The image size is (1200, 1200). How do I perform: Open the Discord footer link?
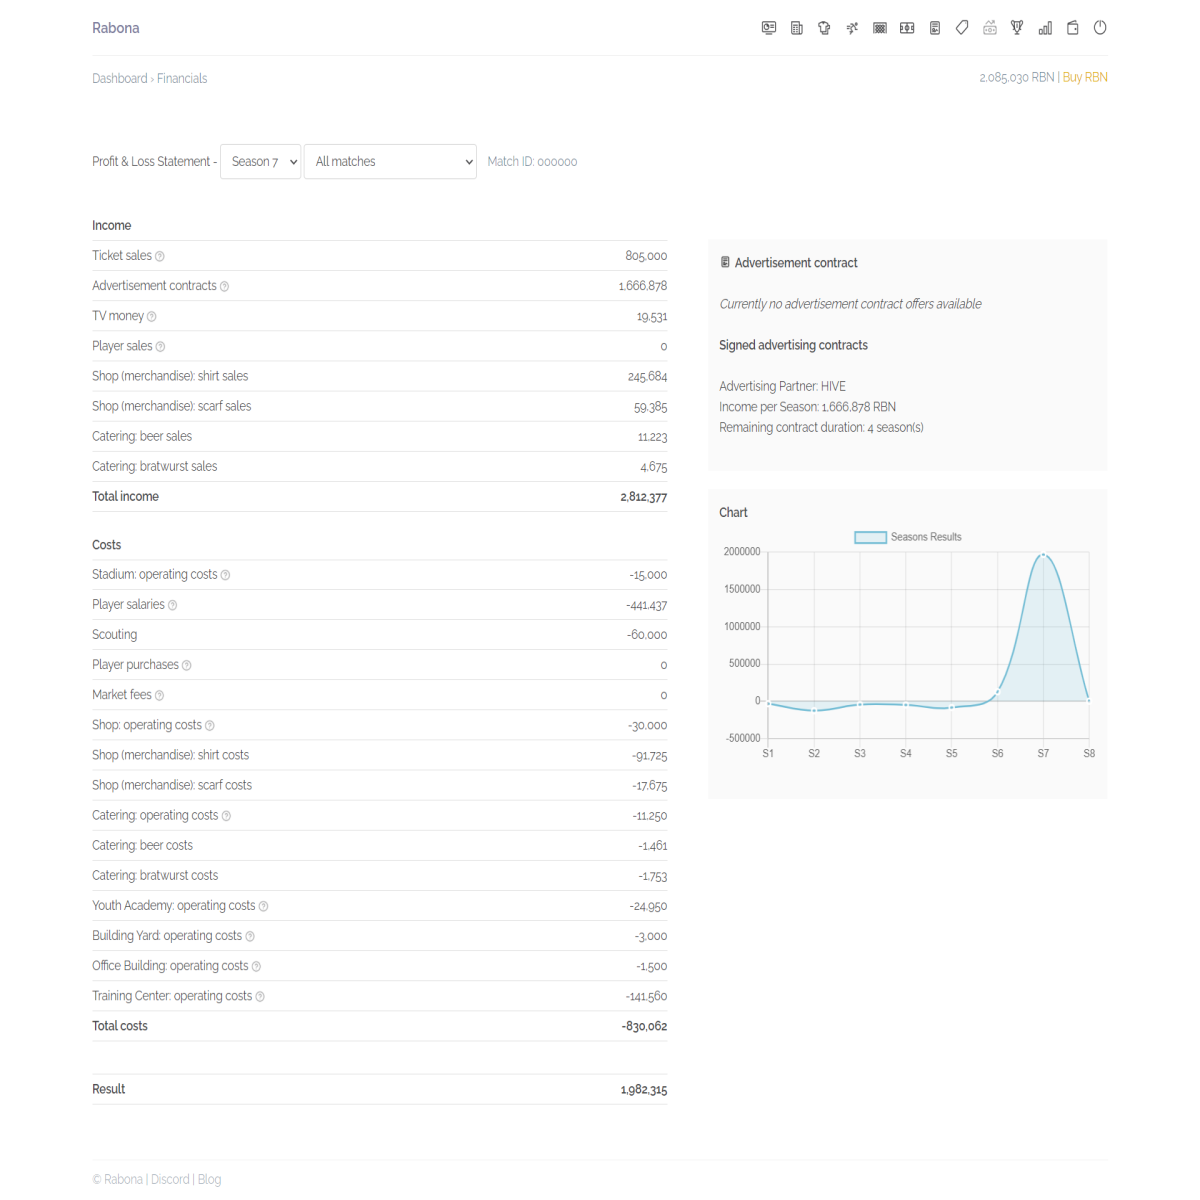tap(170, 1179)
